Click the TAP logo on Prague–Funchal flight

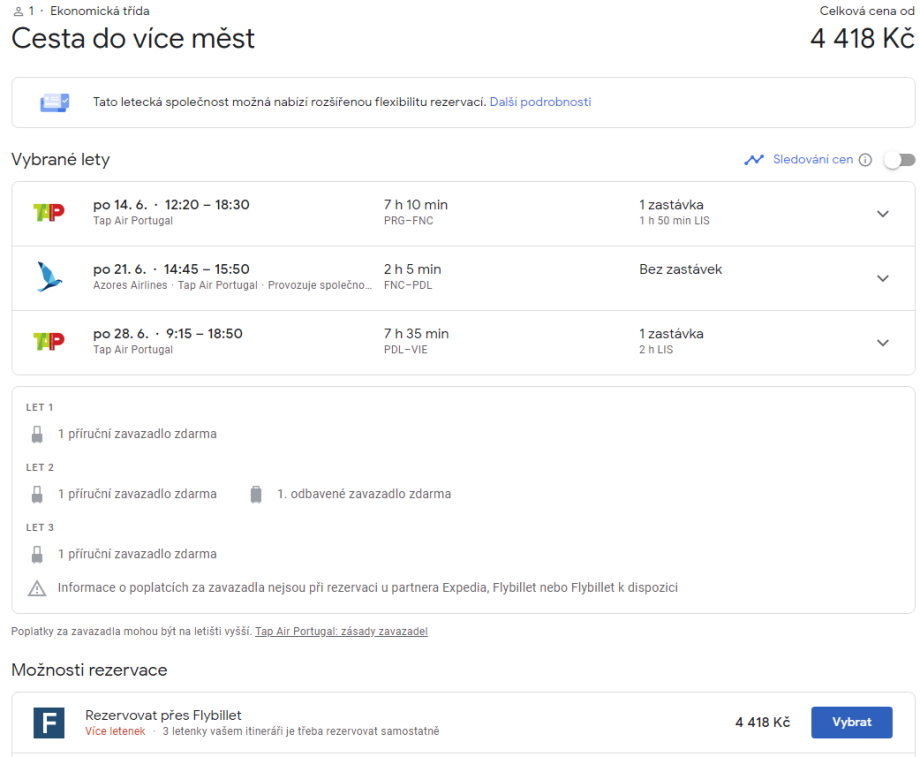(48, 213)
